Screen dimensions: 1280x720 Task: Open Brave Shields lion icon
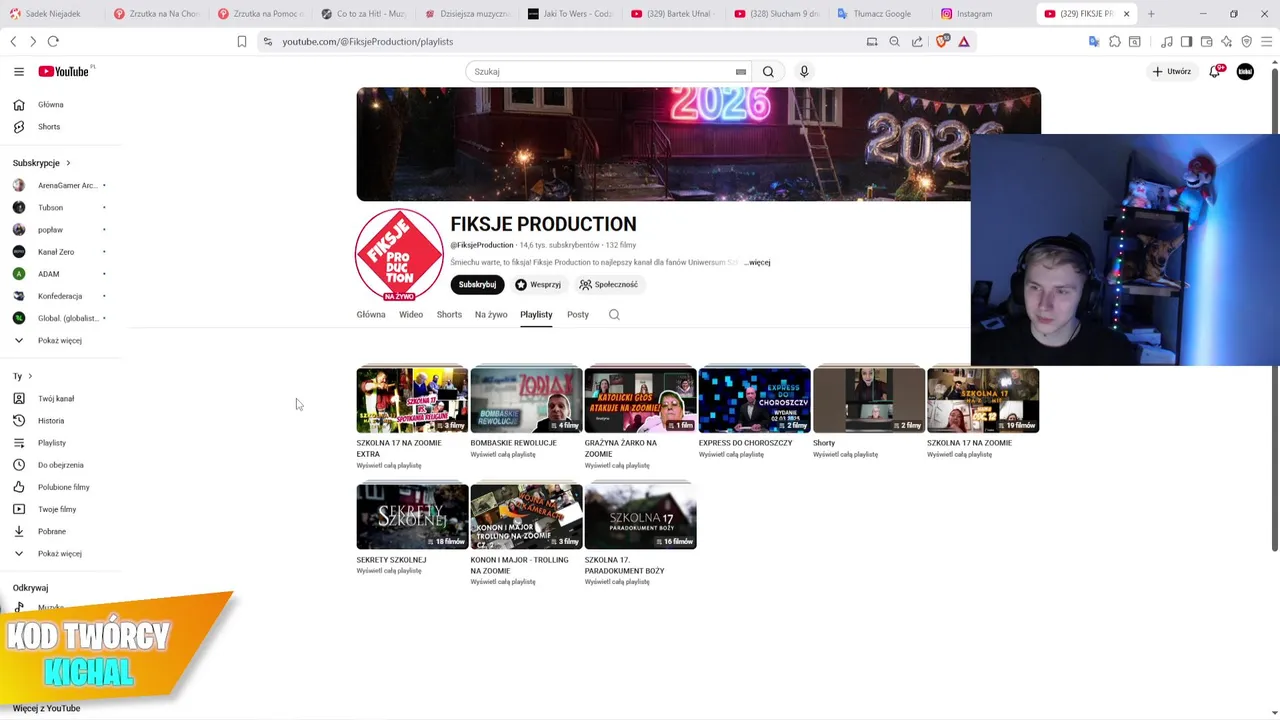pyautogui.click(x=942, y=41)
